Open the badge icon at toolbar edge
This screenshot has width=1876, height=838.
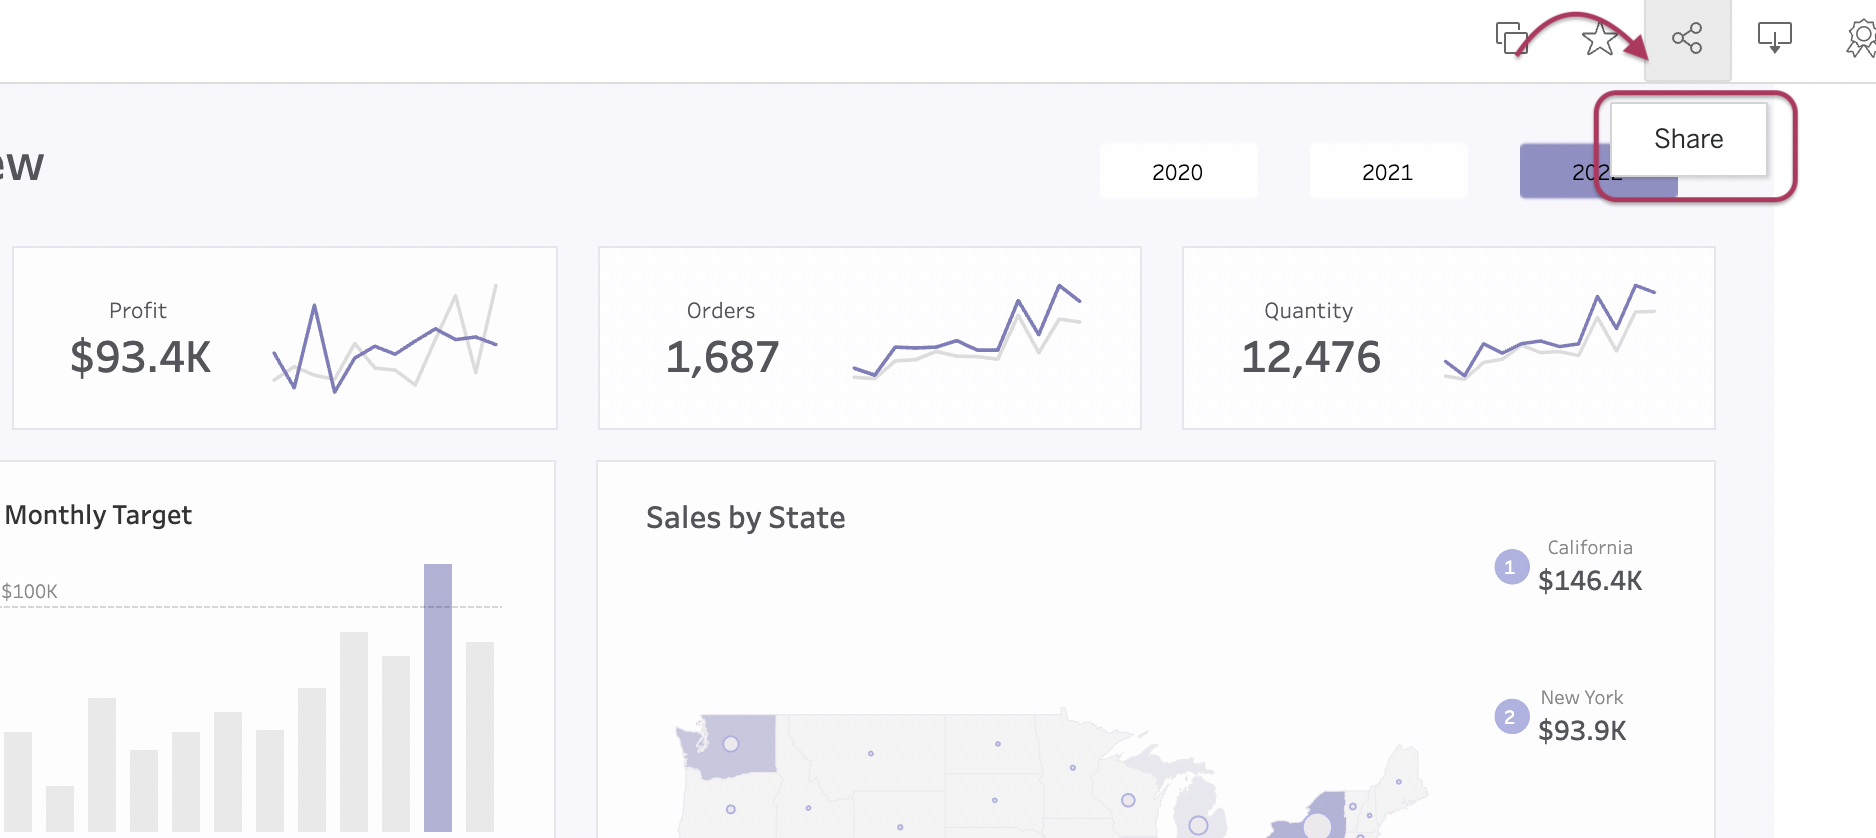pos(1862,39)
